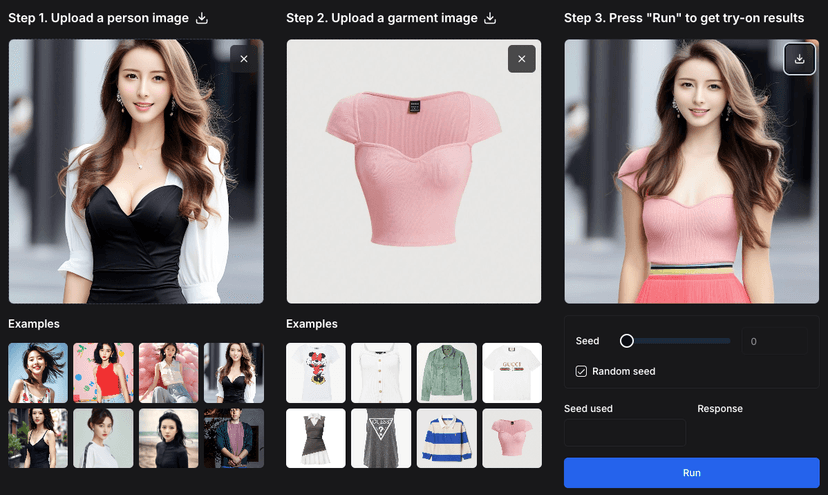Pick the blue striped sweater example
Viewport: 828px width, 495px height.
click(446, 438)
